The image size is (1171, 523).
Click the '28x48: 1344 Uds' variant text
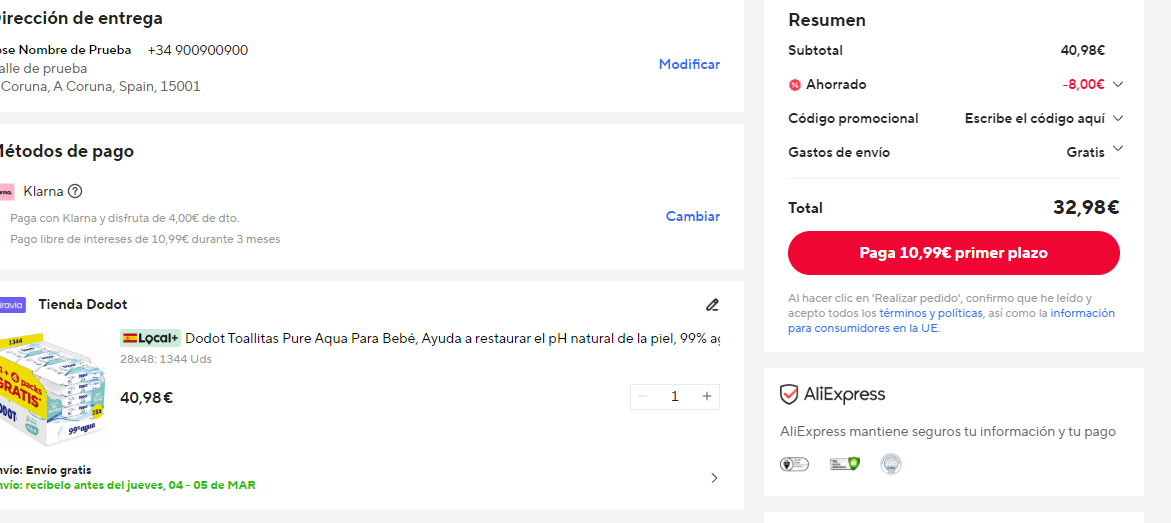click(x=166, y=359)
